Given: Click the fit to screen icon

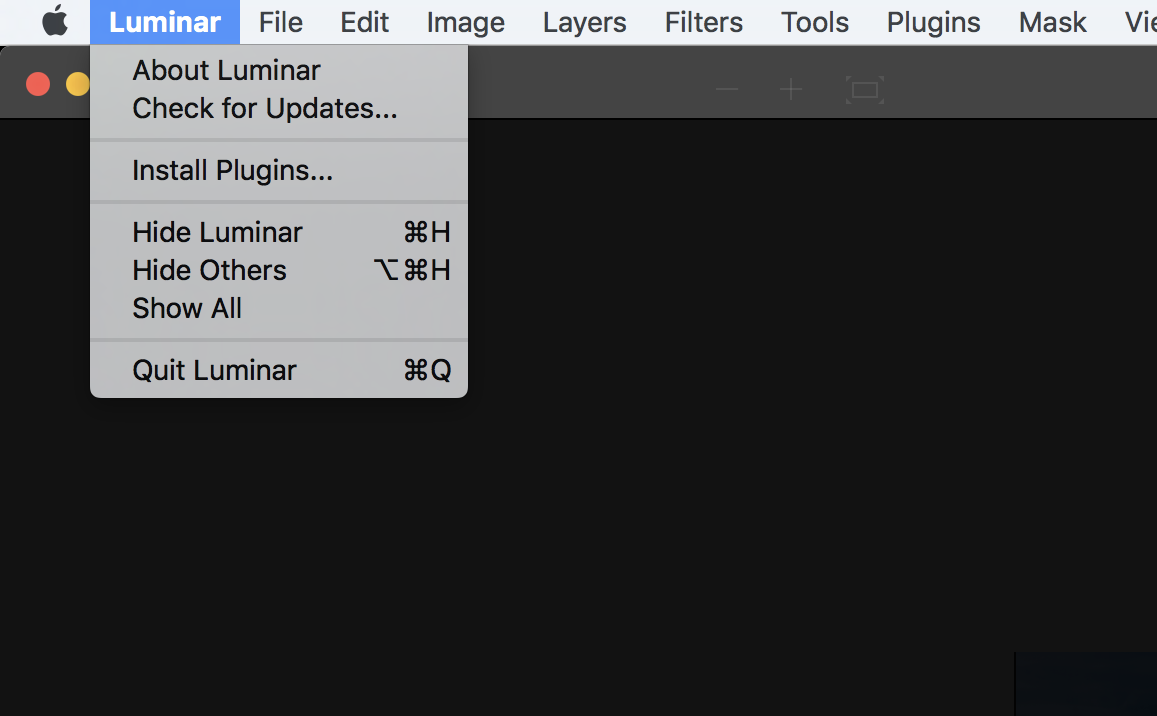Looking at the screenshot, I should (864, 90).
